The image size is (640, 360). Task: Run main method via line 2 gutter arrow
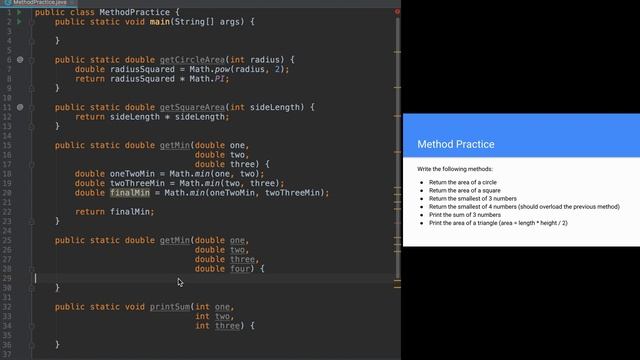tap(19, 22)
